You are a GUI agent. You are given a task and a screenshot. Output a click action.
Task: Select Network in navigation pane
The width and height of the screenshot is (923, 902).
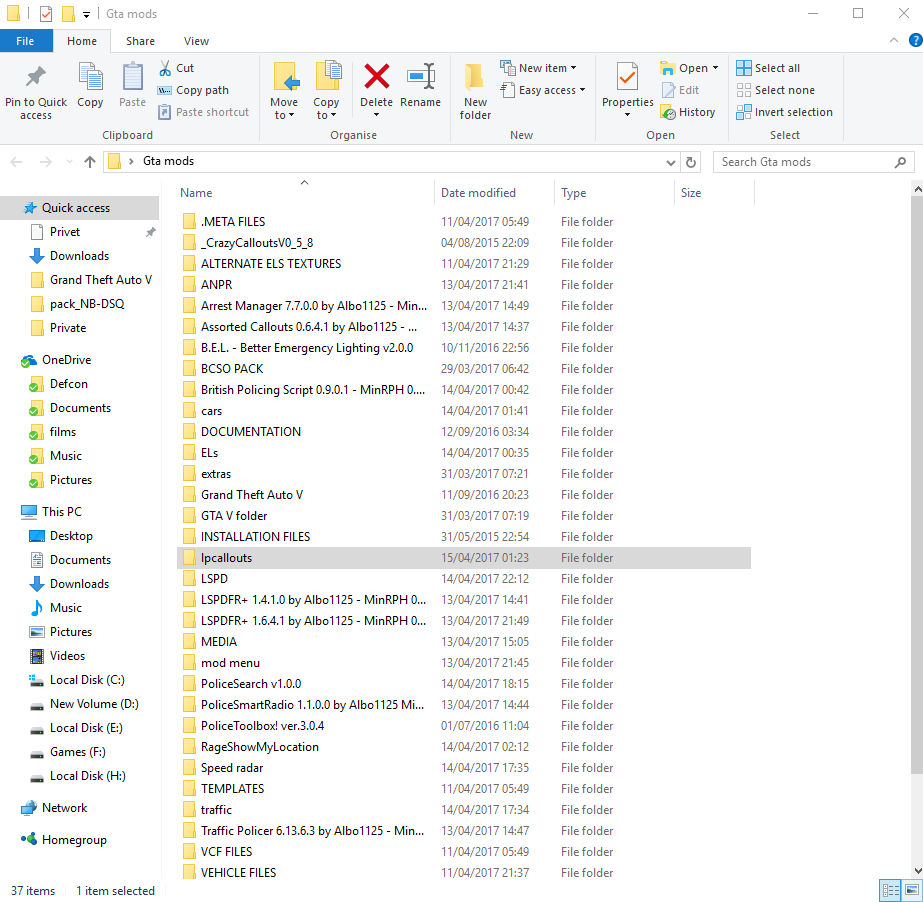click(x=65, y=808)
